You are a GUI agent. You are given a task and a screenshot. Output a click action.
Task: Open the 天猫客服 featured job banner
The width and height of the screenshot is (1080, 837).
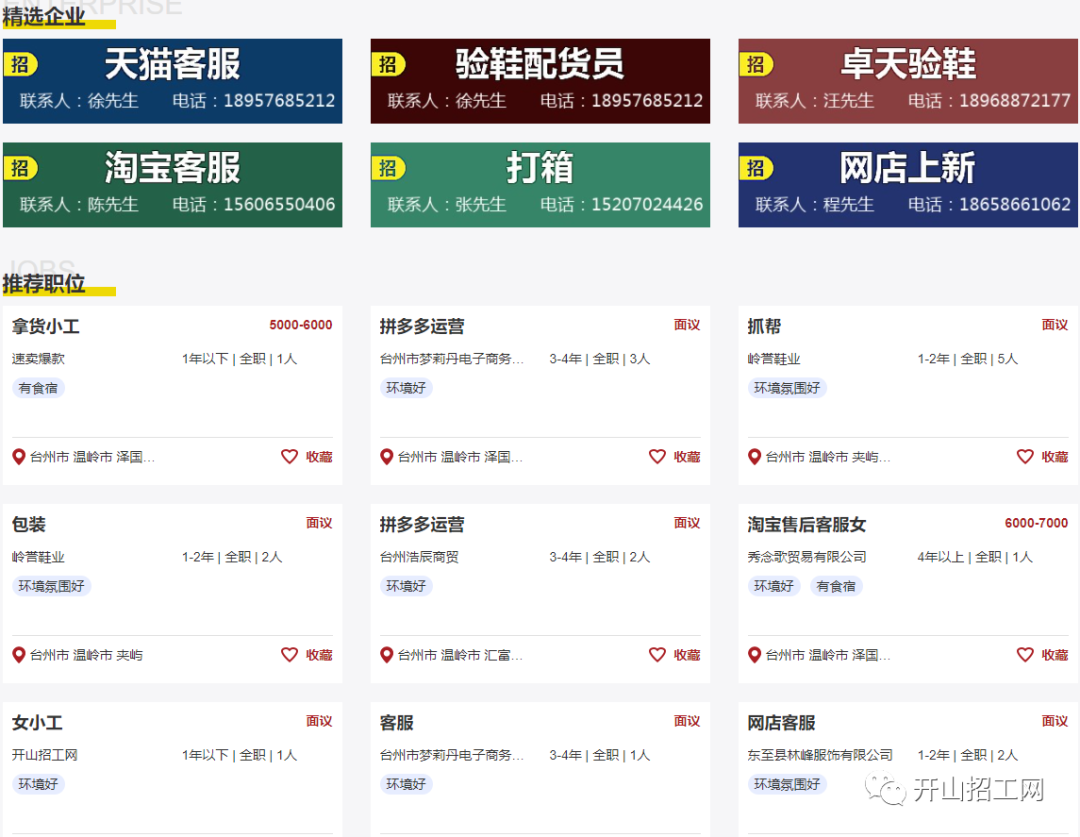pyautogui.click(x=172, y=80)
